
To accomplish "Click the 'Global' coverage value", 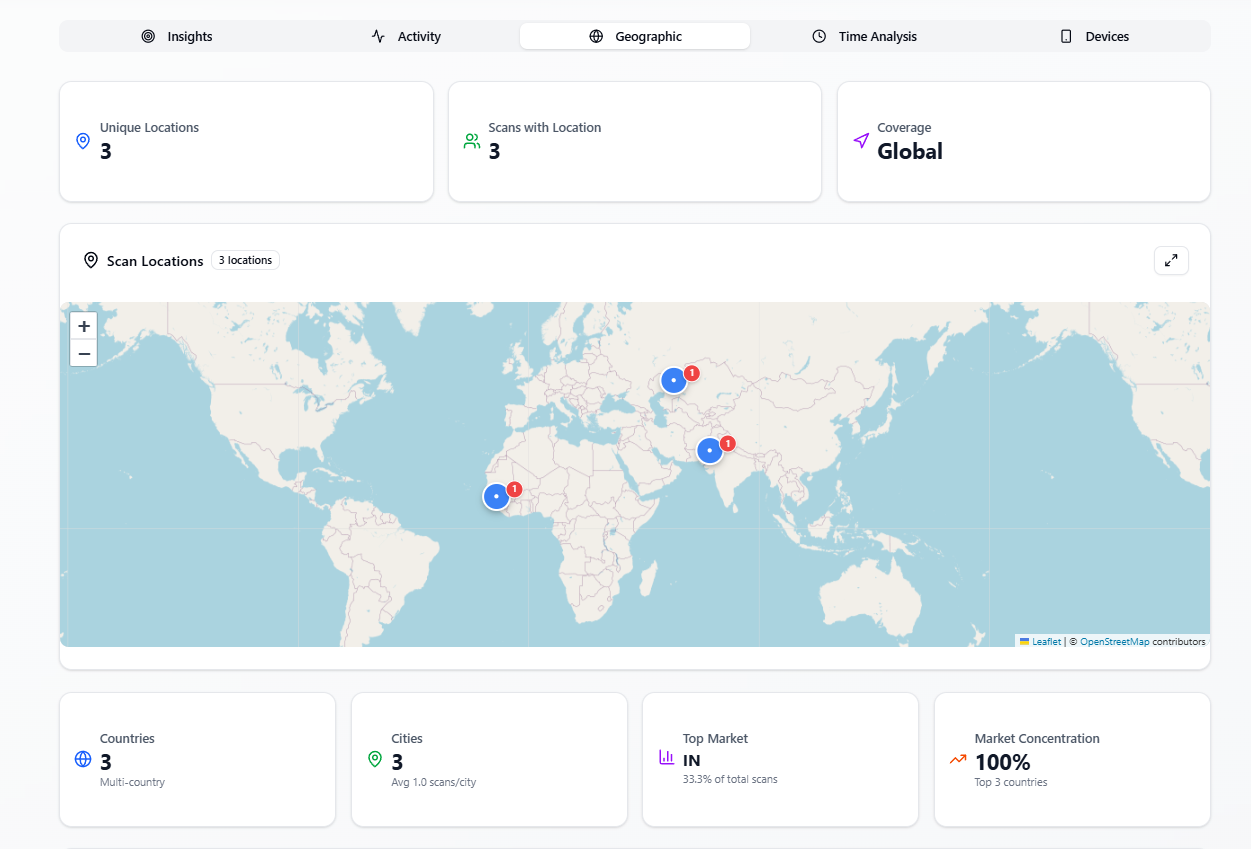I will [910, 151].
